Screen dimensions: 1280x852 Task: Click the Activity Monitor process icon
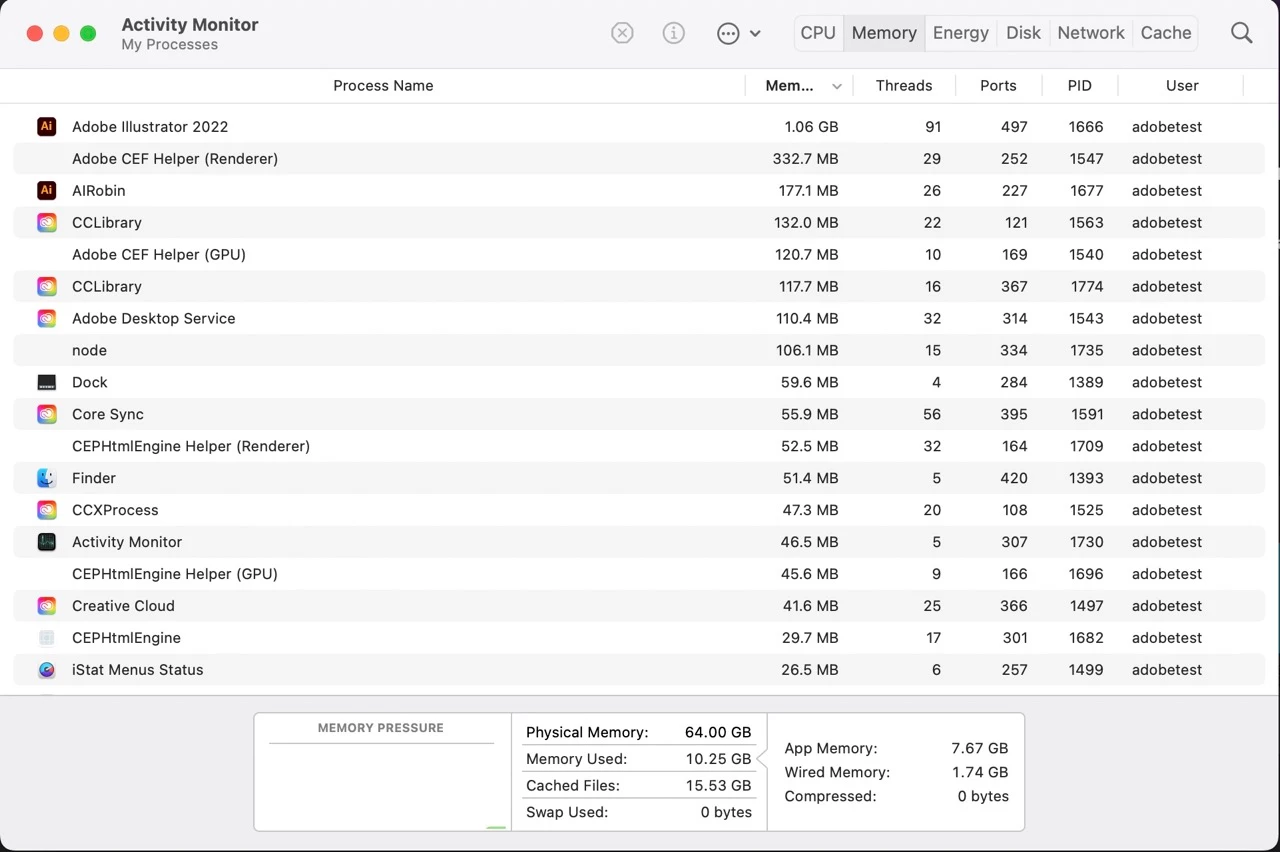click(47, 543)
